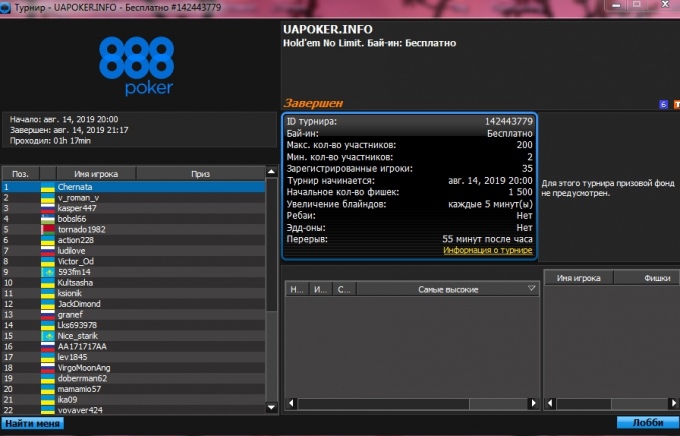Screen dimensions: 680x436
Task: Click the left arrow of the tables list scrollbar
Action: click(292, 403)
